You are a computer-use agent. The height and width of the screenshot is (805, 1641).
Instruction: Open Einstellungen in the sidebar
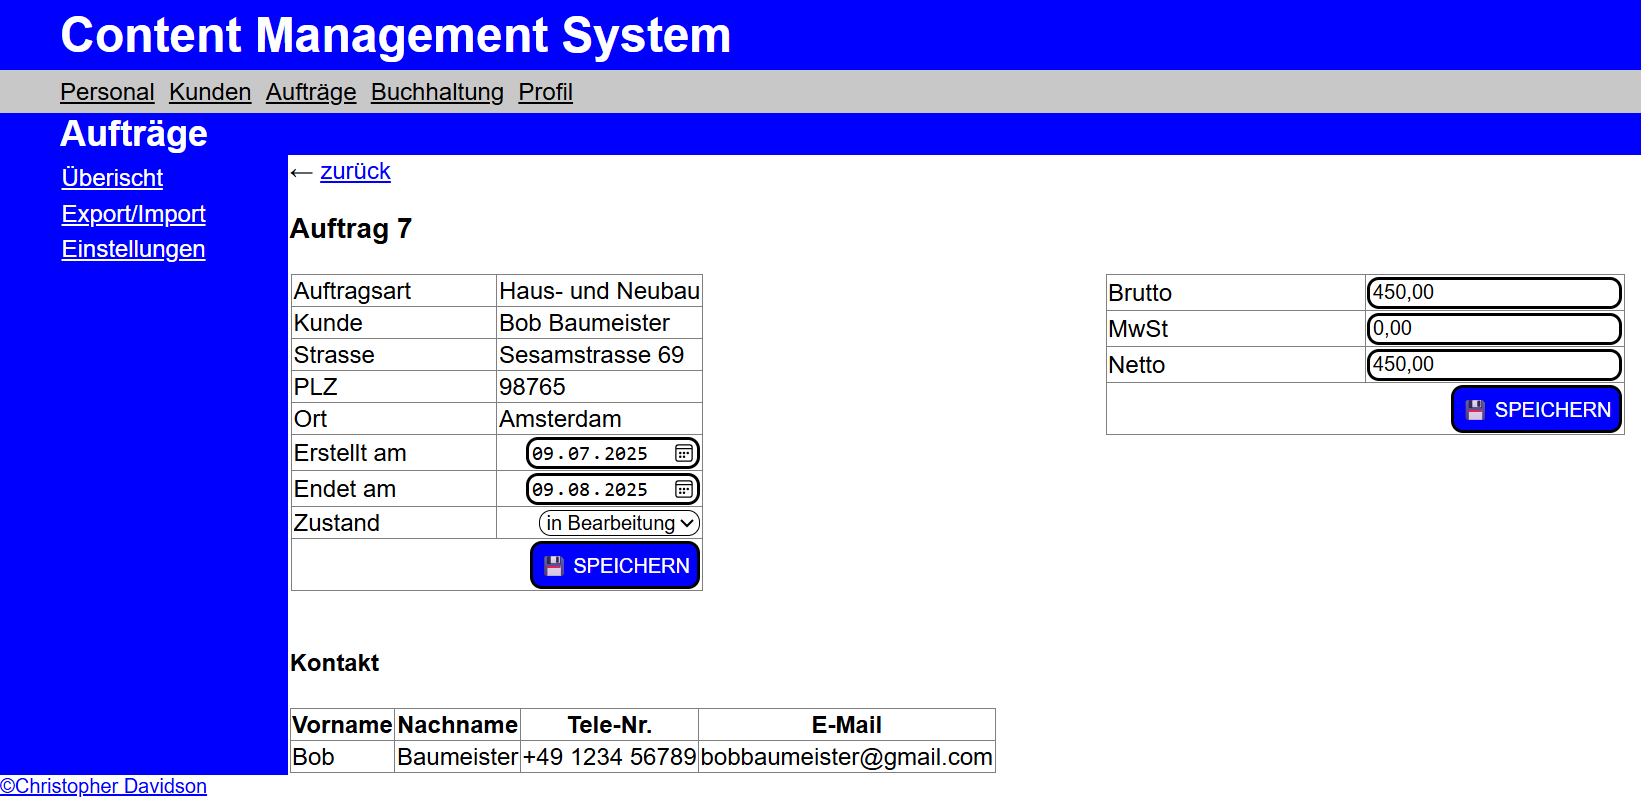pyautogui.click(x=133, y=249)
